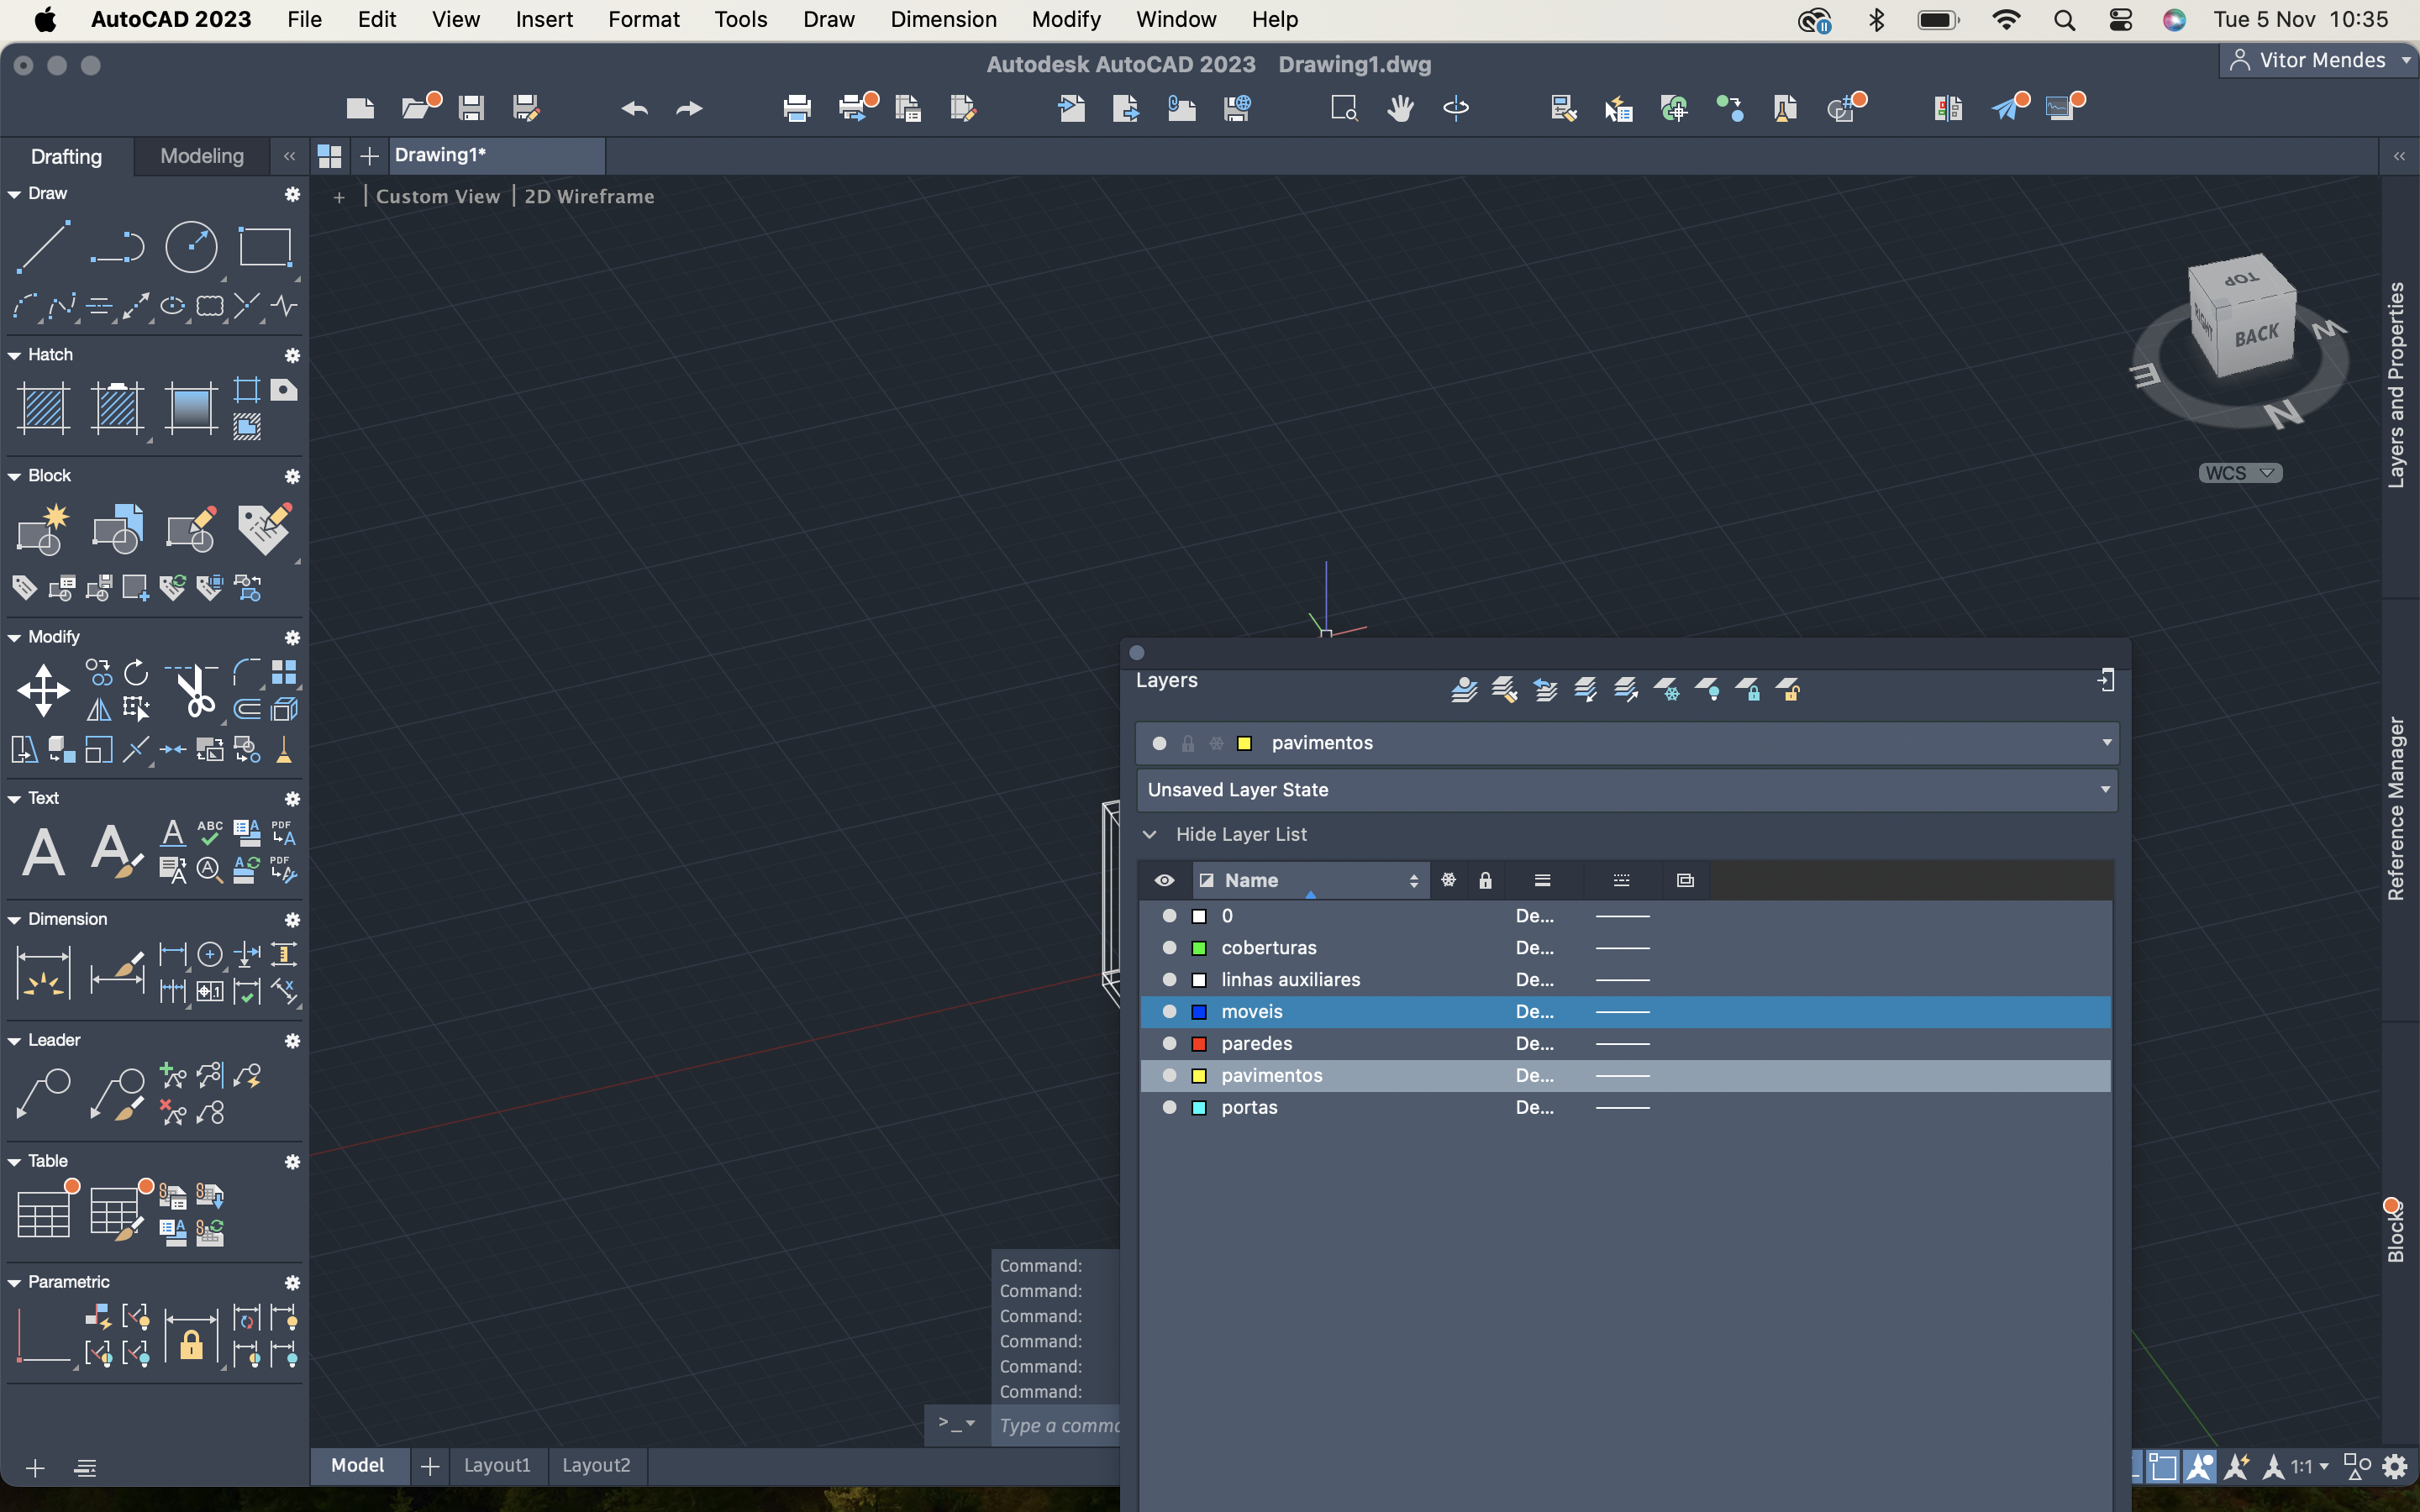This screenshot has width=2420, height=1512.
Task: Open the Insert menu
Action: tap(544, 19)
